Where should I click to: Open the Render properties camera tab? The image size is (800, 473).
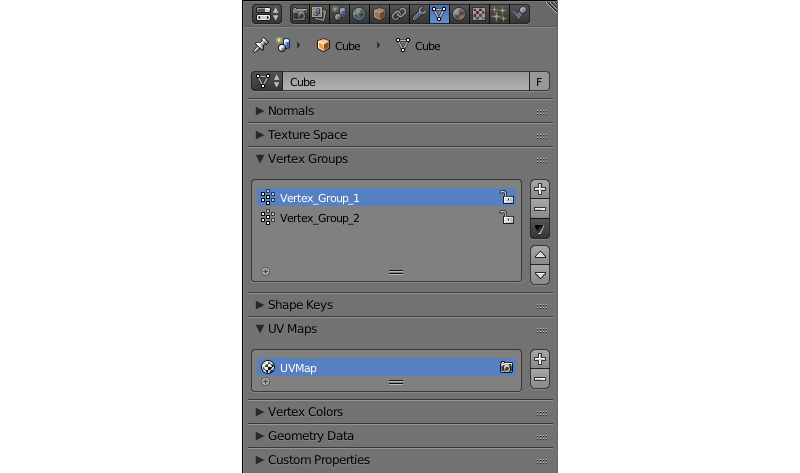point(299,14)
